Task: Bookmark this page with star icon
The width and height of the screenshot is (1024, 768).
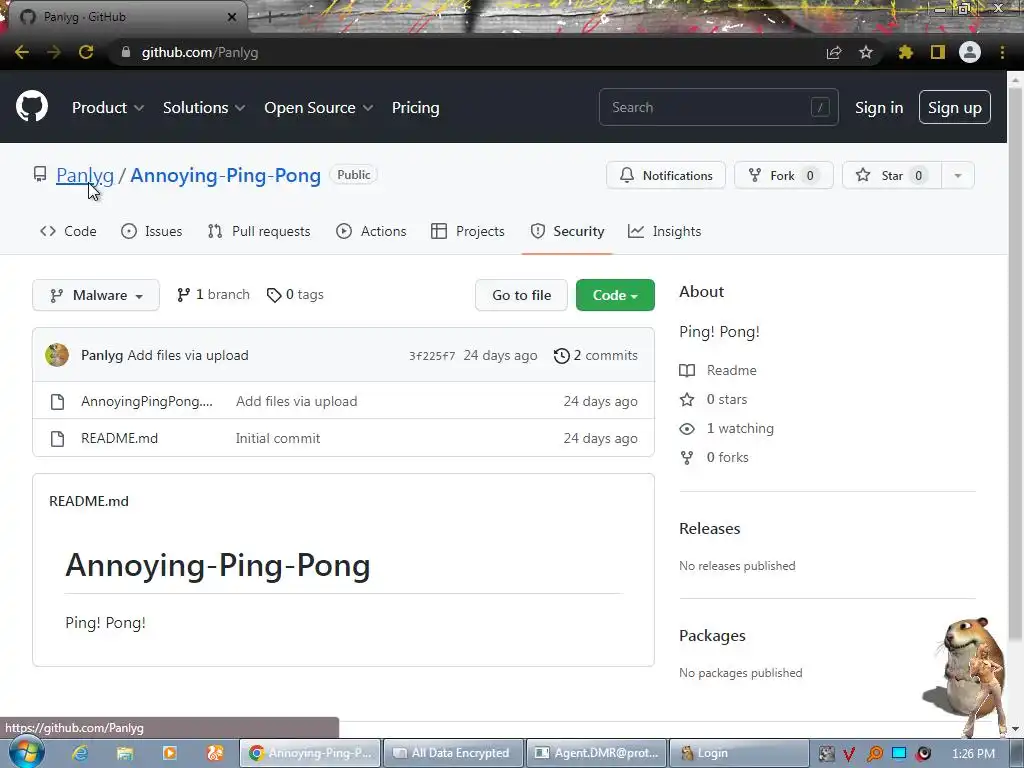Action: point(866,52)
